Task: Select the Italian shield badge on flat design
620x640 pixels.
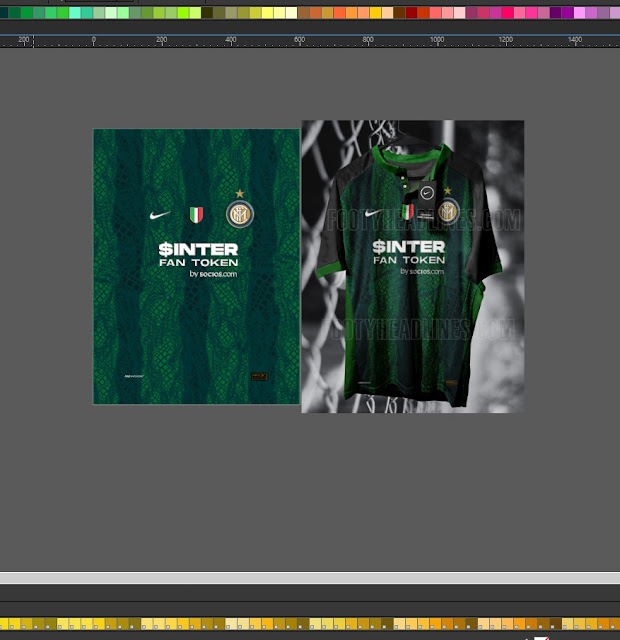Action: (196, 215)
